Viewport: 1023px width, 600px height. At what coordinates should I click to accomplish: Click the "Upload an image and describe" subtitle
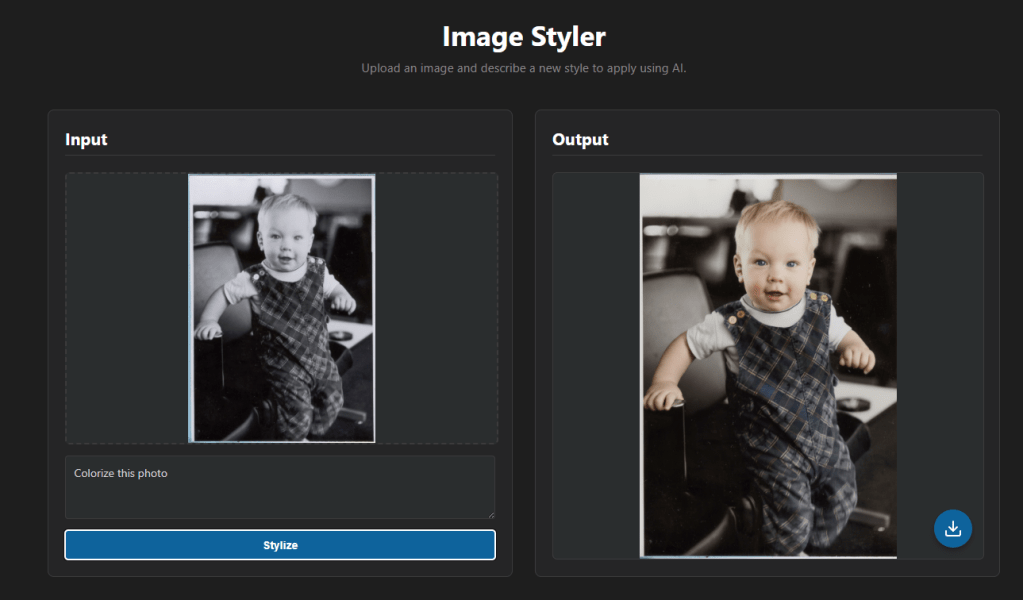point(523,69)
